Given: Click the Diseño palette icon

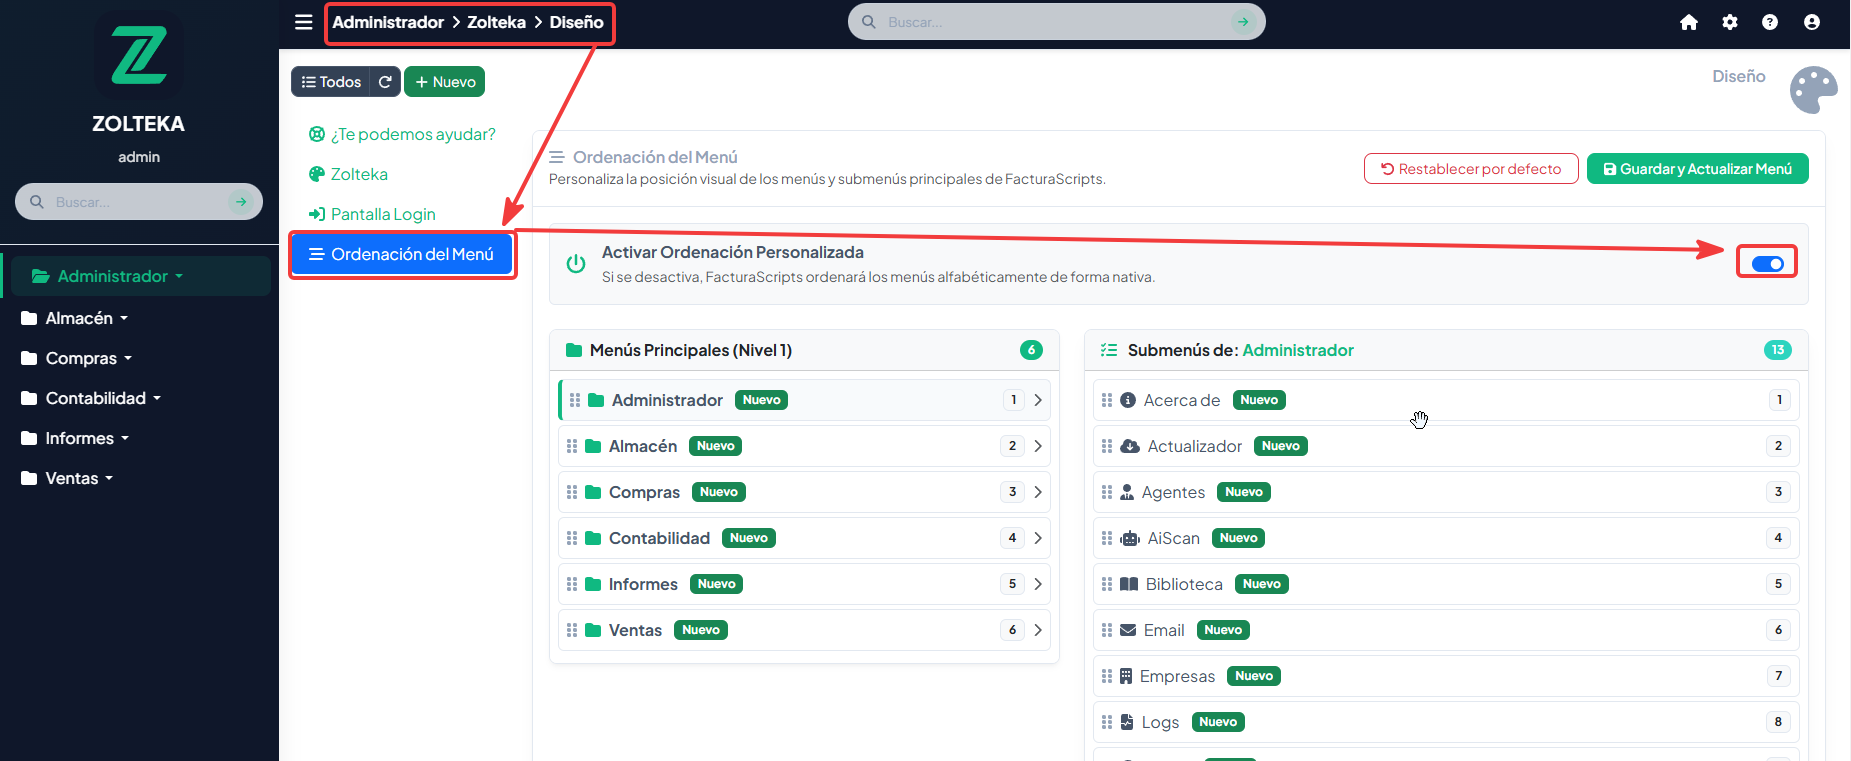Looking at the screenshot, I should [x=1813, y=90].
